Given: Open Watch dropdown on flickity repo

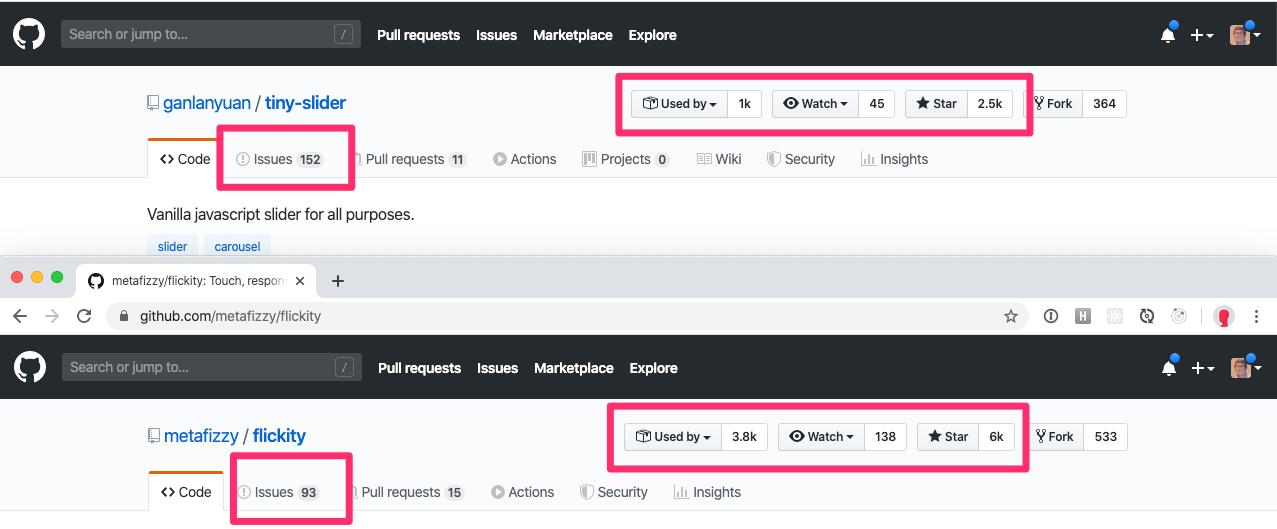Looking at the screenshot, I should 821,437.
